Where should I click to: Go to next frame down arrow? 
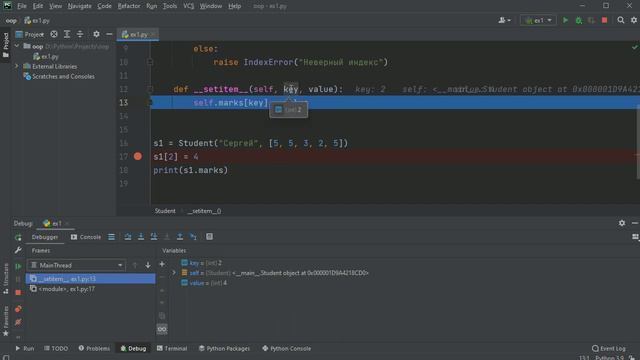(148, 265)
